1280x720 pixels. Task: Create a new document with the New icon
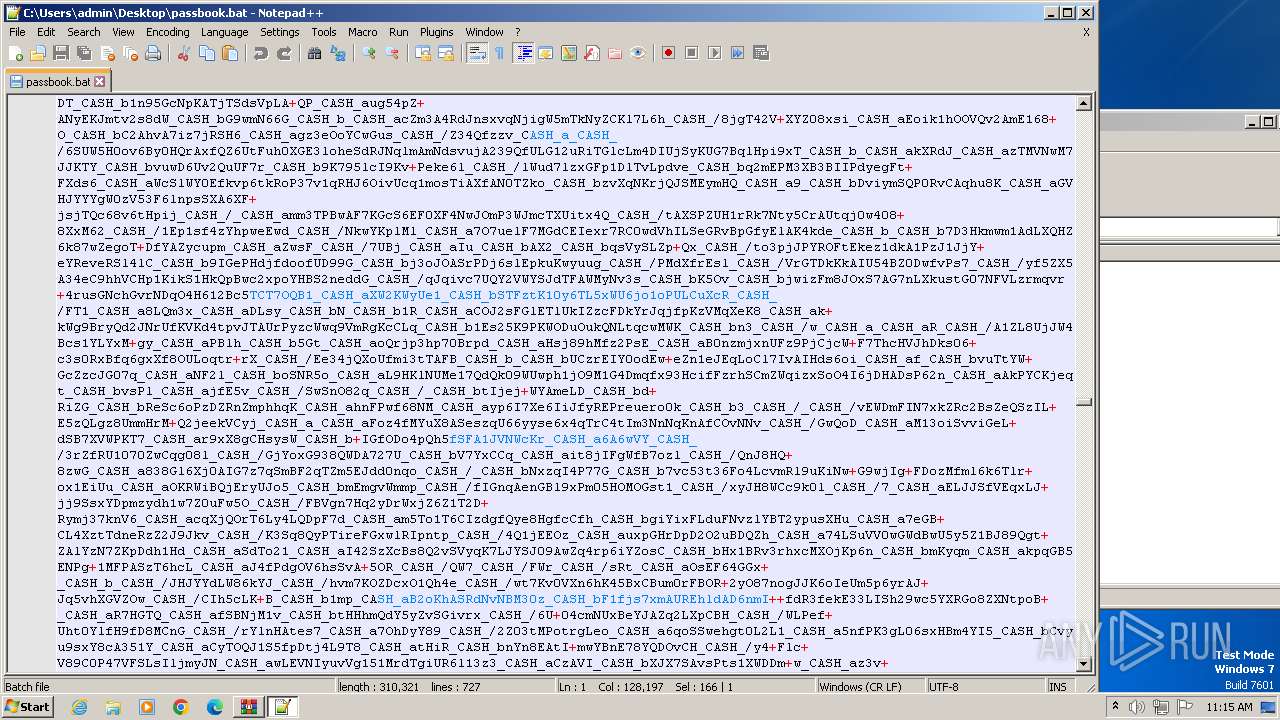point(16,53)
